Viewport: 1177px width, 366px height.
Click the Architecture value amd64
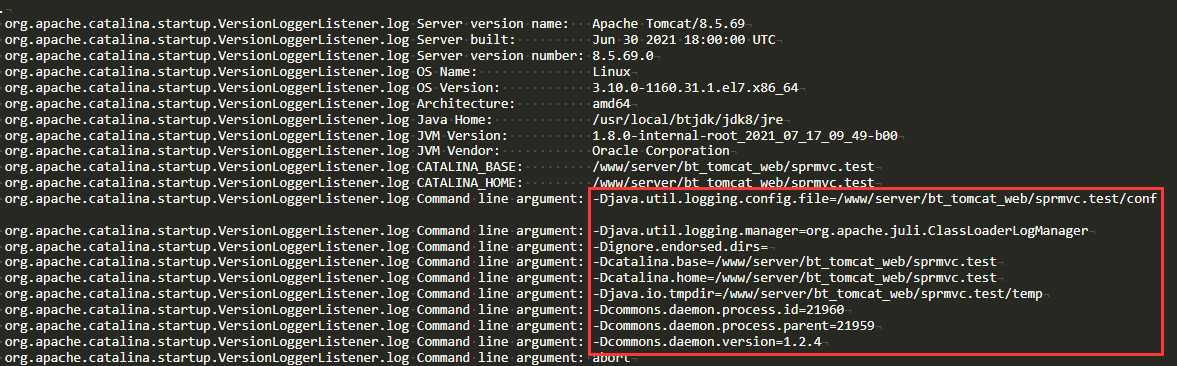(610, 104)
